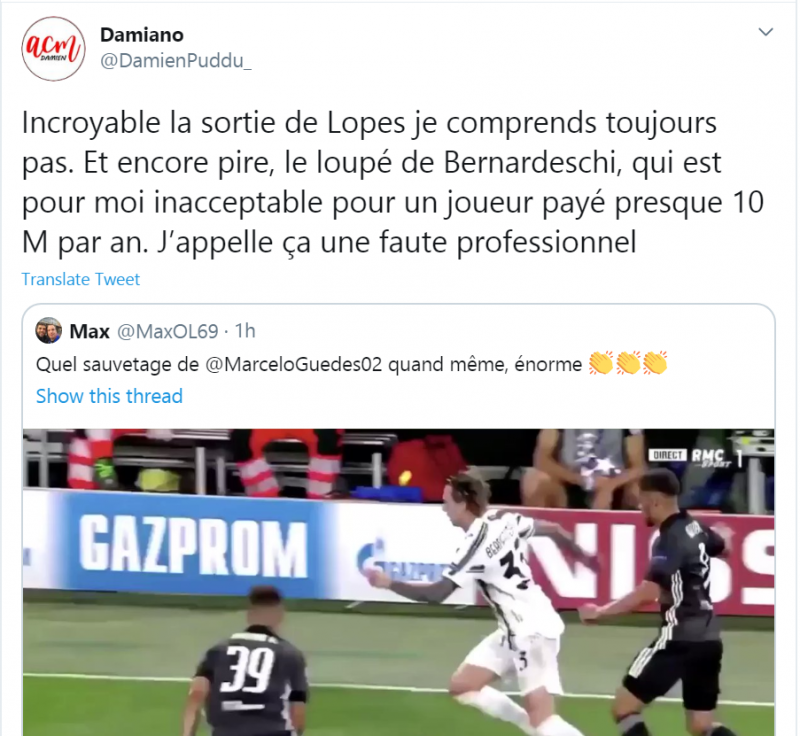
Task: Open the @MarceloGuedes02 mention
Action: point(293,365)
